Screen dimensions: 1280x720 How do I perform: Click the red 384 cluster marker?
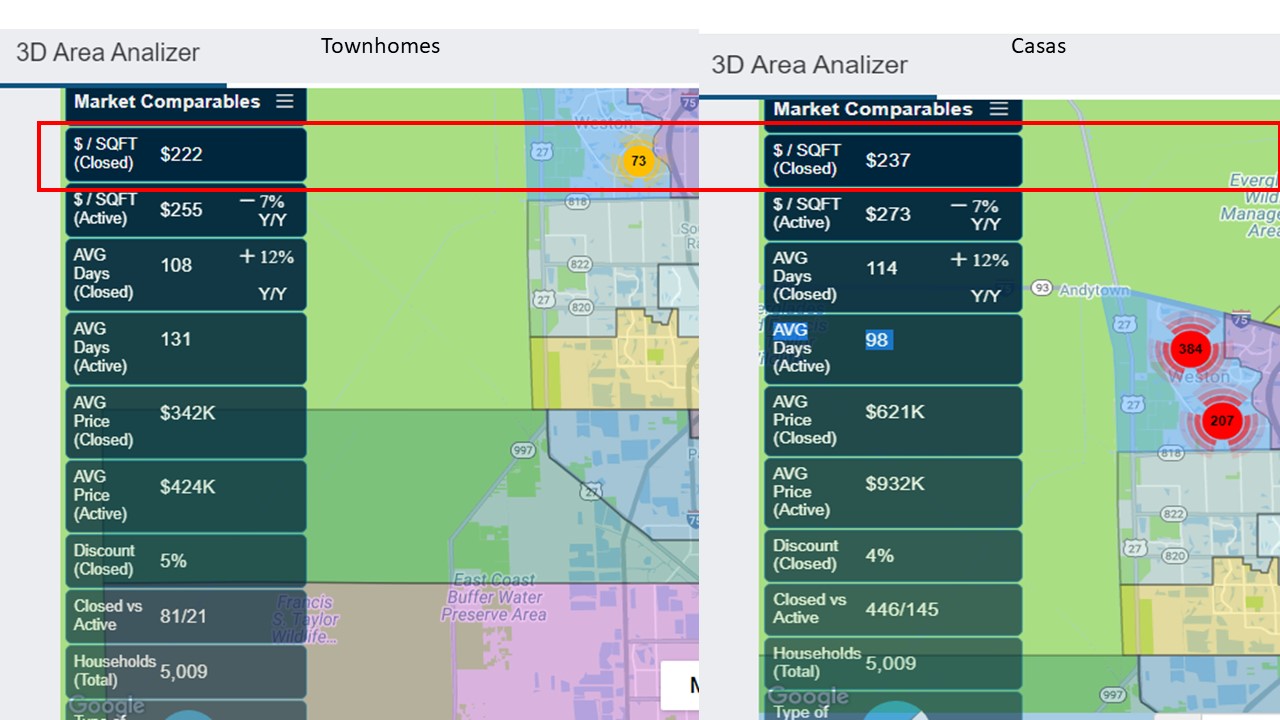coord(1190,349)
